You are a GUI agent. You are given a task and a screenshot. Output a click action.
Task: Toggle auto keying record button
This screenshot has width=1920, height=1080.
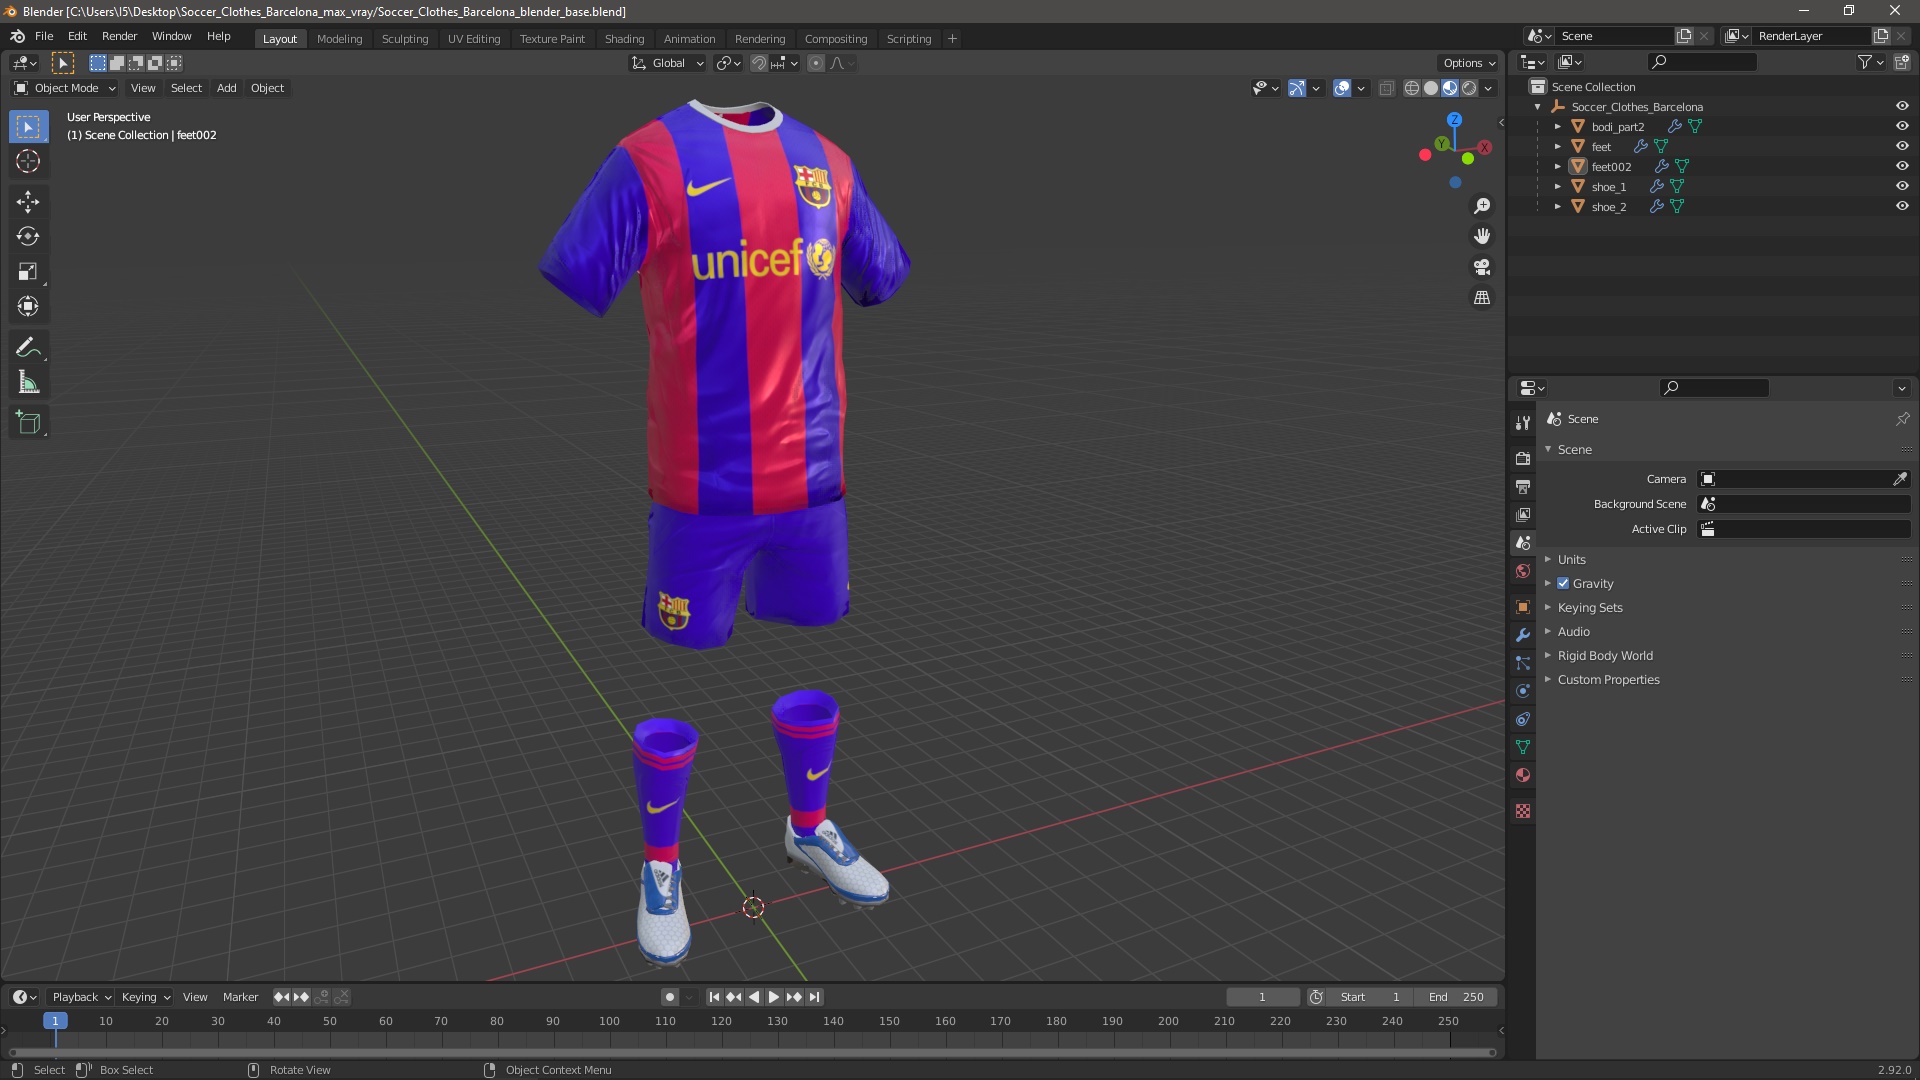[670, 997]
